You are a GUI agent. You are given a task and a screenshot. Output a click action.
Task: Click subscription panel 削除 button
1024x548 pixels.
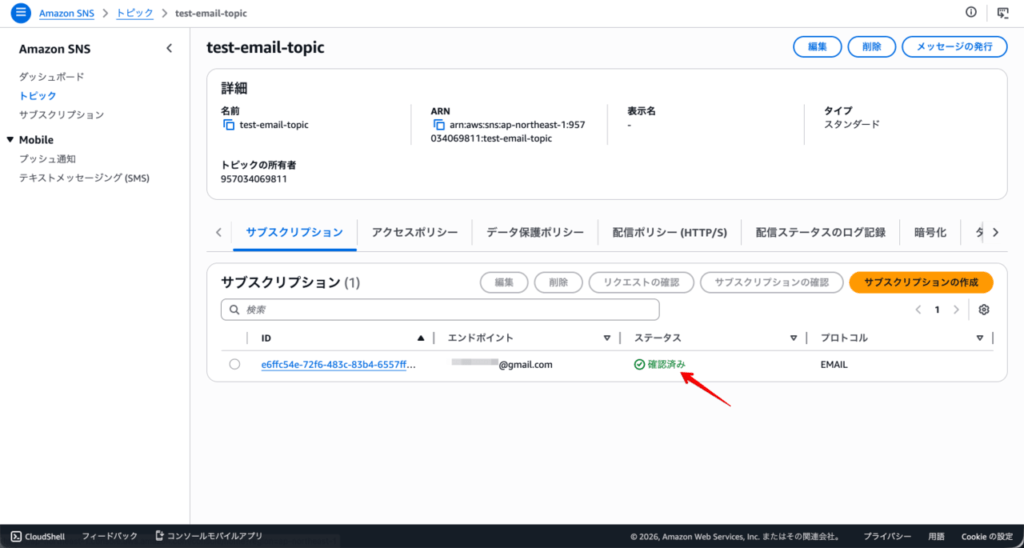click(x=558, y=282)
